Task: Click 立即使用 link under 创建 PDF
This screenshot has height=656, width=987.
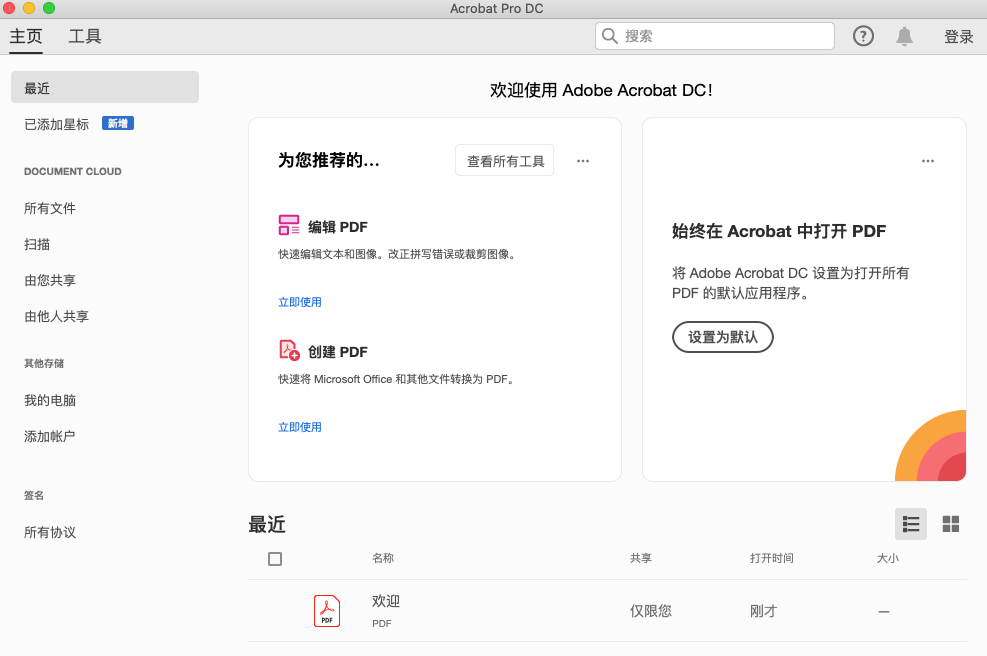Action: [300, 427]
